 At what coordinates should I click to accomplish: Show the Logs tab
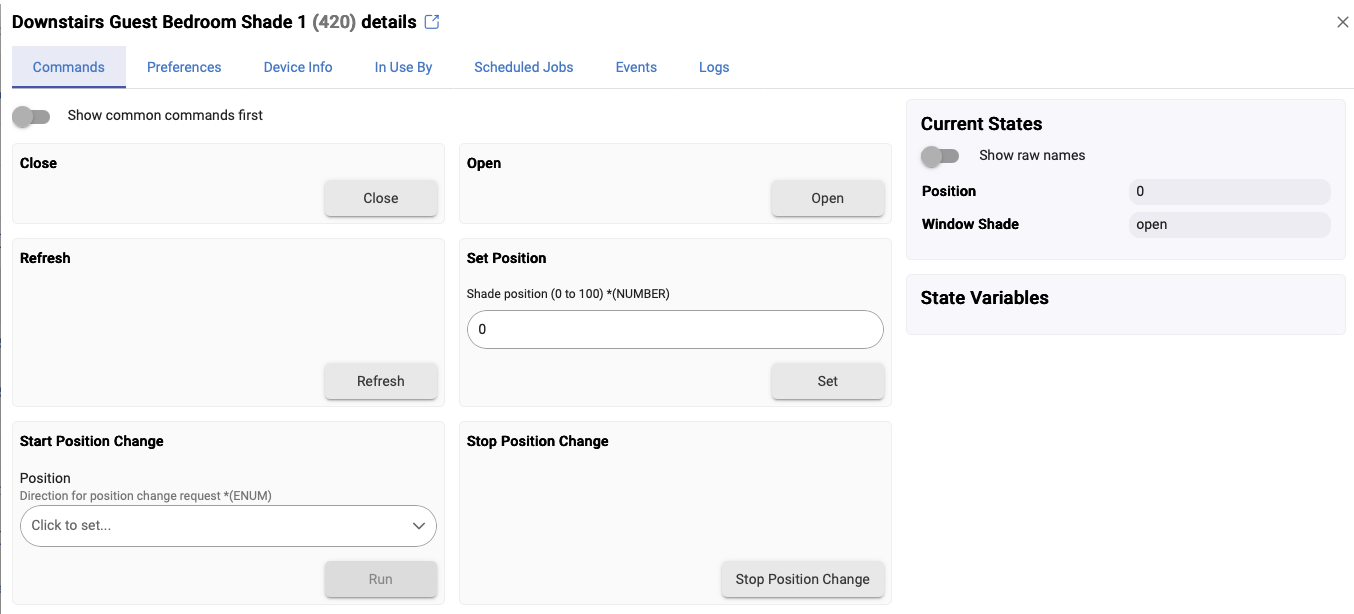(x=714, y=67)
